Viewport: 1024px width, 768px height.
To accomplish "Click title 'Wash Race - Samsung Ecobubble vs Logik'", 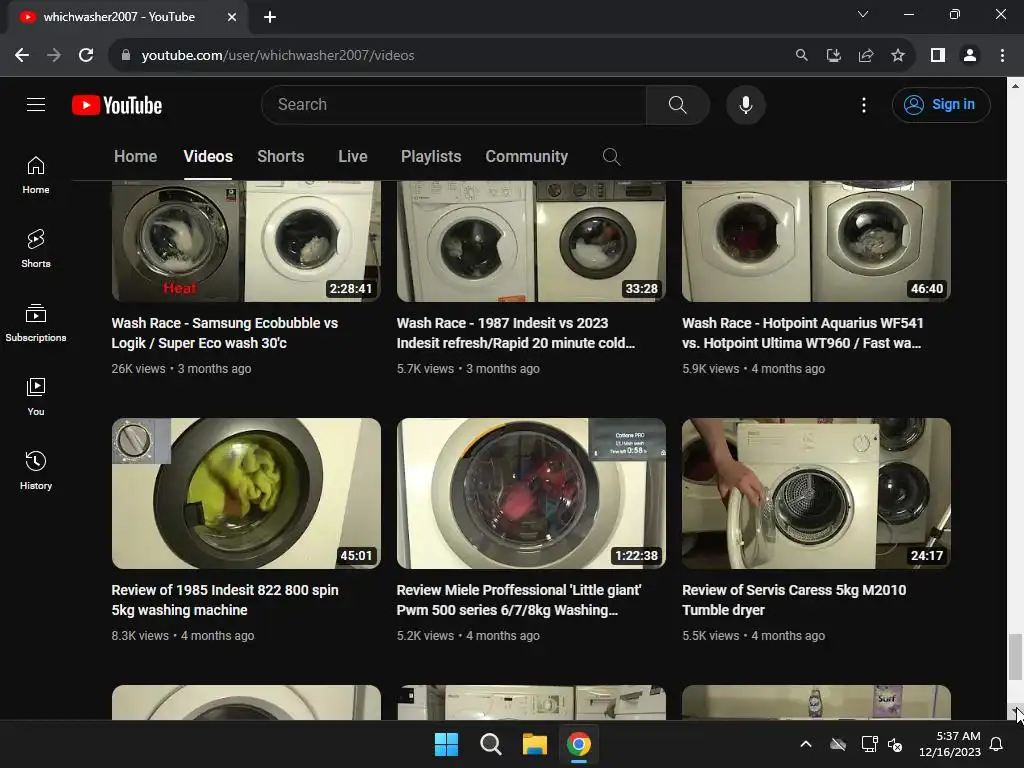I will pyautogui.click(x=225, y=333).
